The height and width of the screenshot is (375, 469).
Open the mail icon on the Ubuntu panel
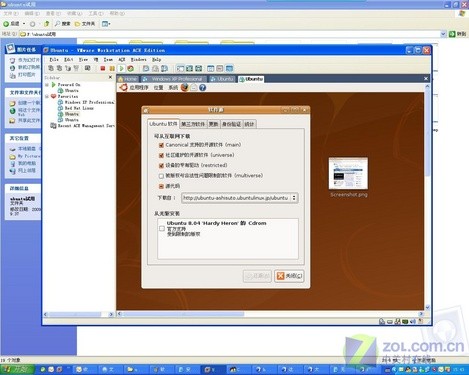tap(194, 88)
